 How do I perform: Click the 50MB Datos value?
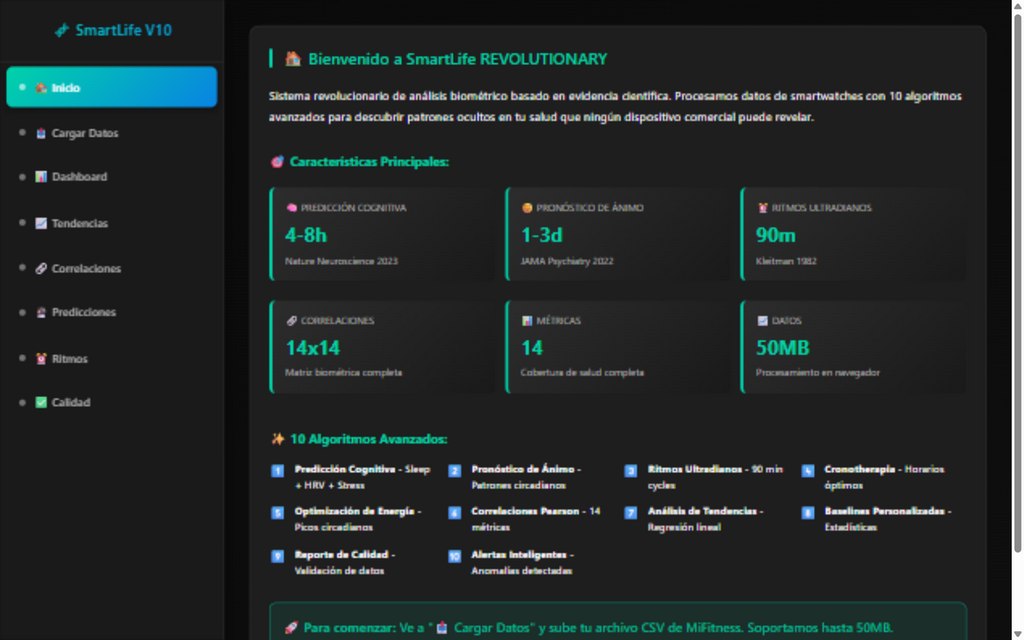tap(782, 348)
